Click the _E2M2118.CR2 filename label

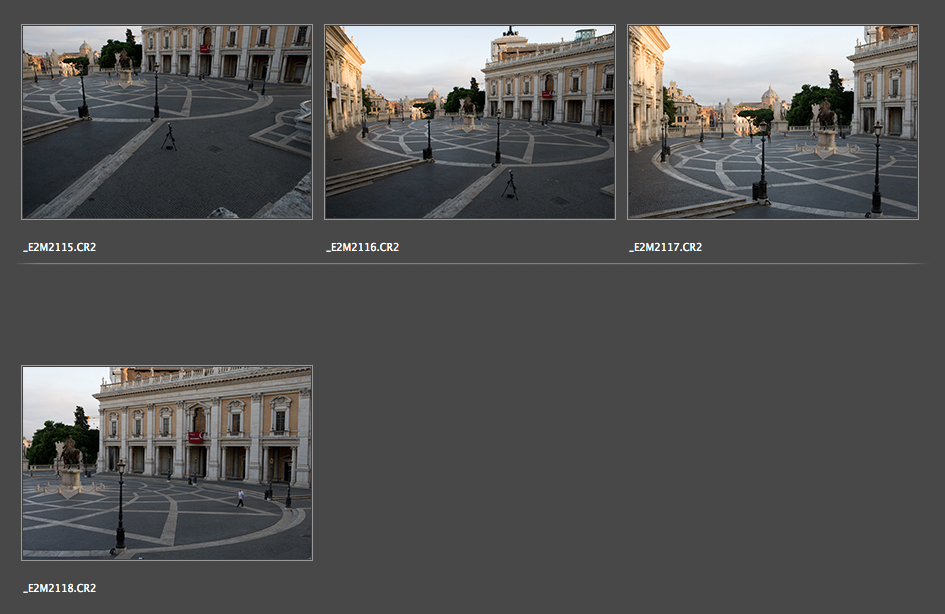click(x=60, y=588)
